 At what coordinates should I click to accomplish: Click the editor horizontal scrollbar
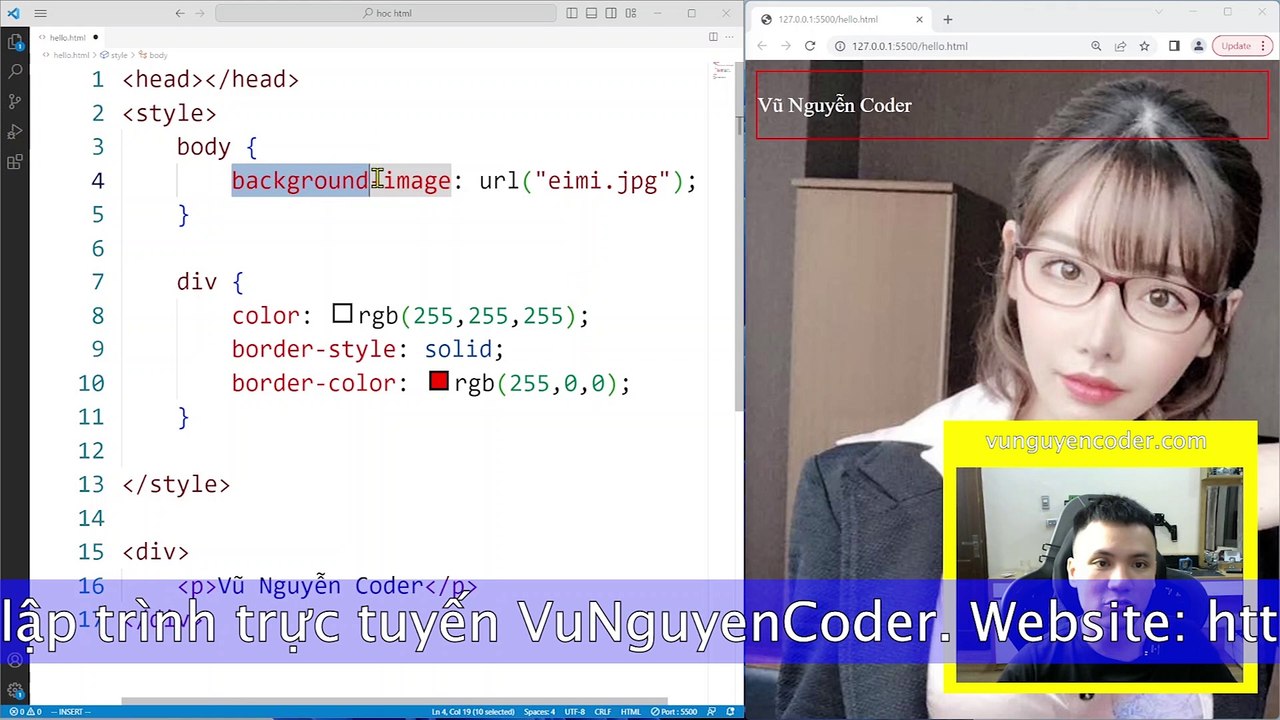395,700
